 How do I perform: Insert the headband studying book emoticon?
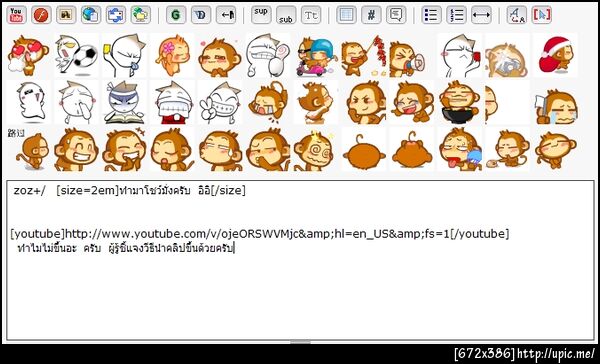124,102
